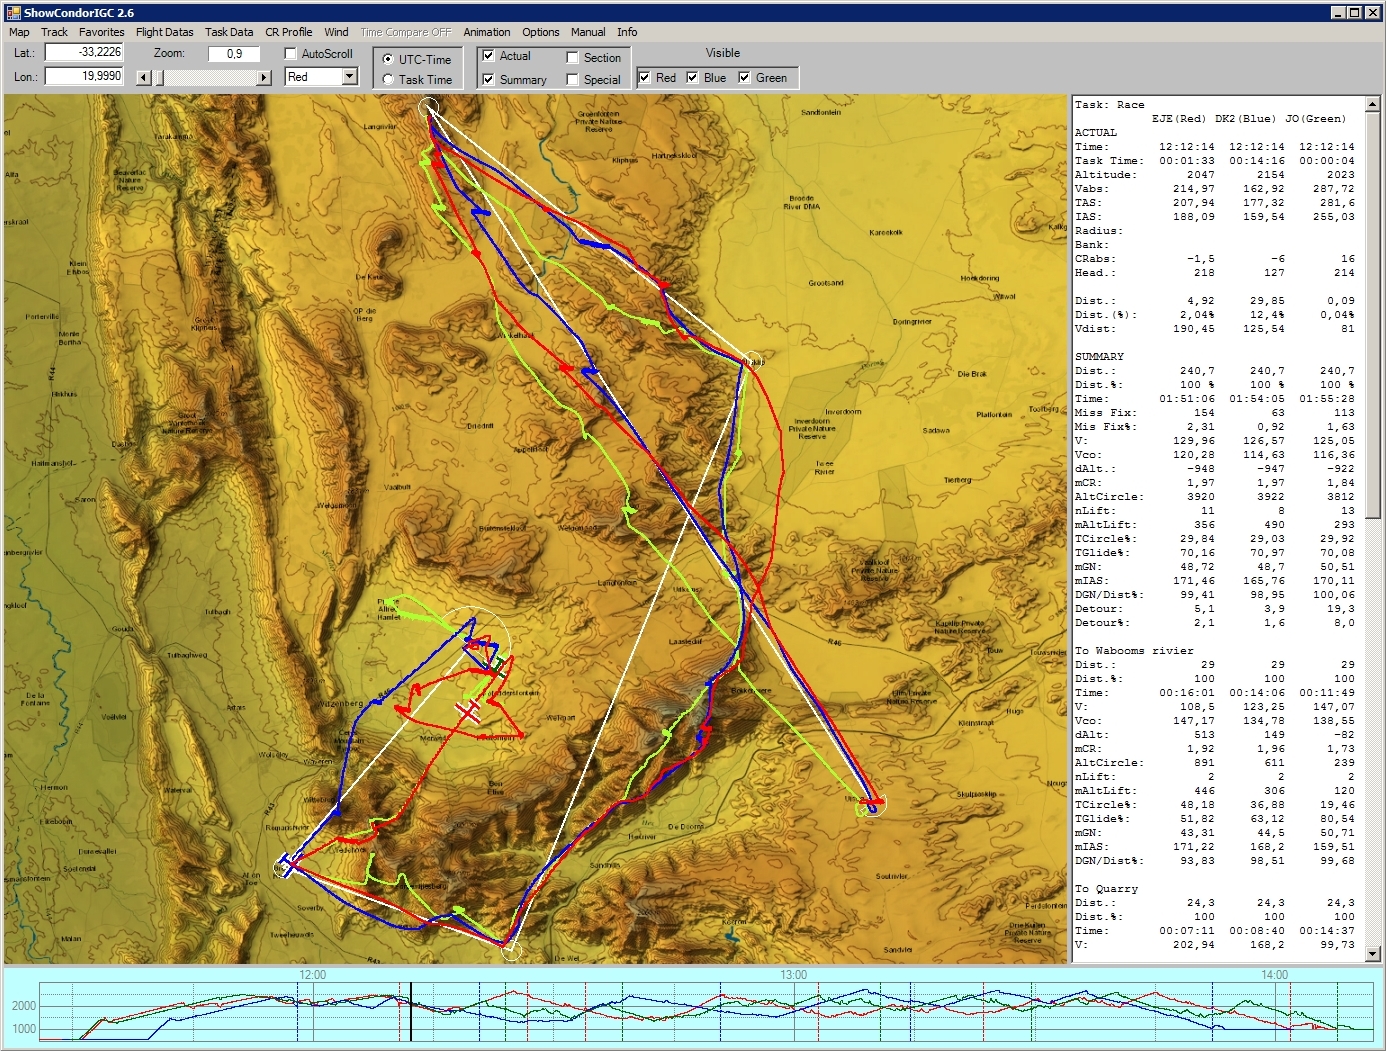Open the Red track color dropdown
Image resolution: width=1386 pixels, height=1051 pixels.
coord(349,77)
